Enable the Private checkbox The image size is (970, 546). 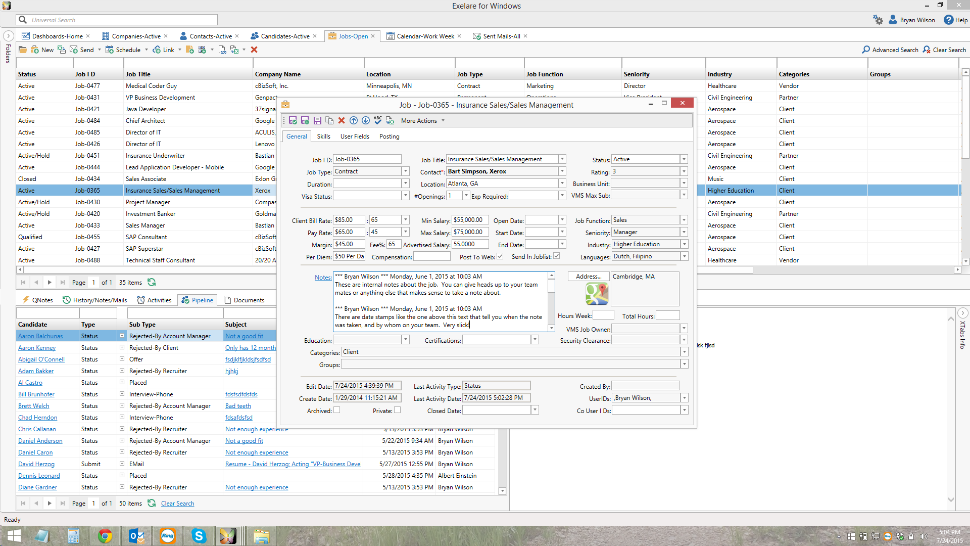[x=397, y=410]
